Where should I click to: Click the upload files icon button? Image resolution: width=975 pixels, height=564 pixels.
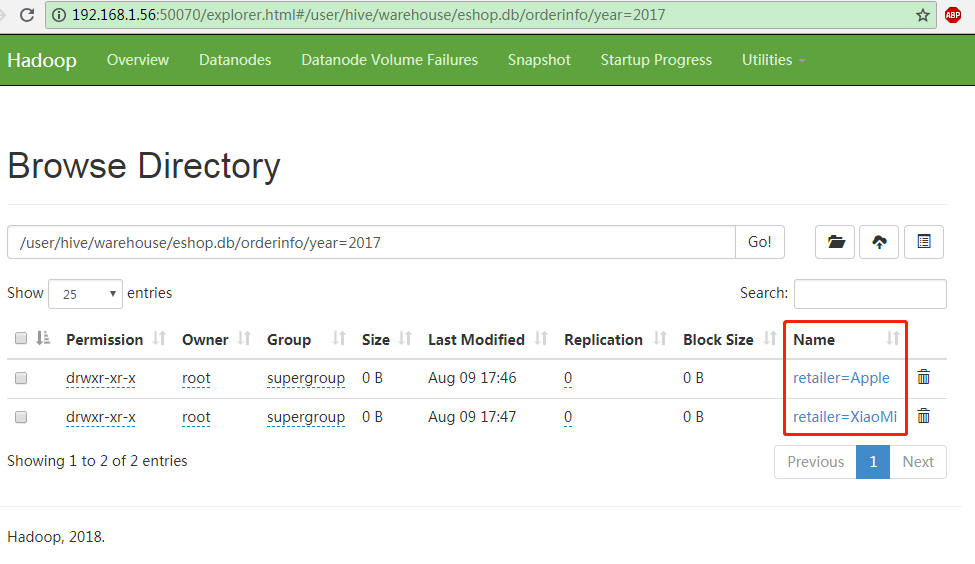(879, 242)
